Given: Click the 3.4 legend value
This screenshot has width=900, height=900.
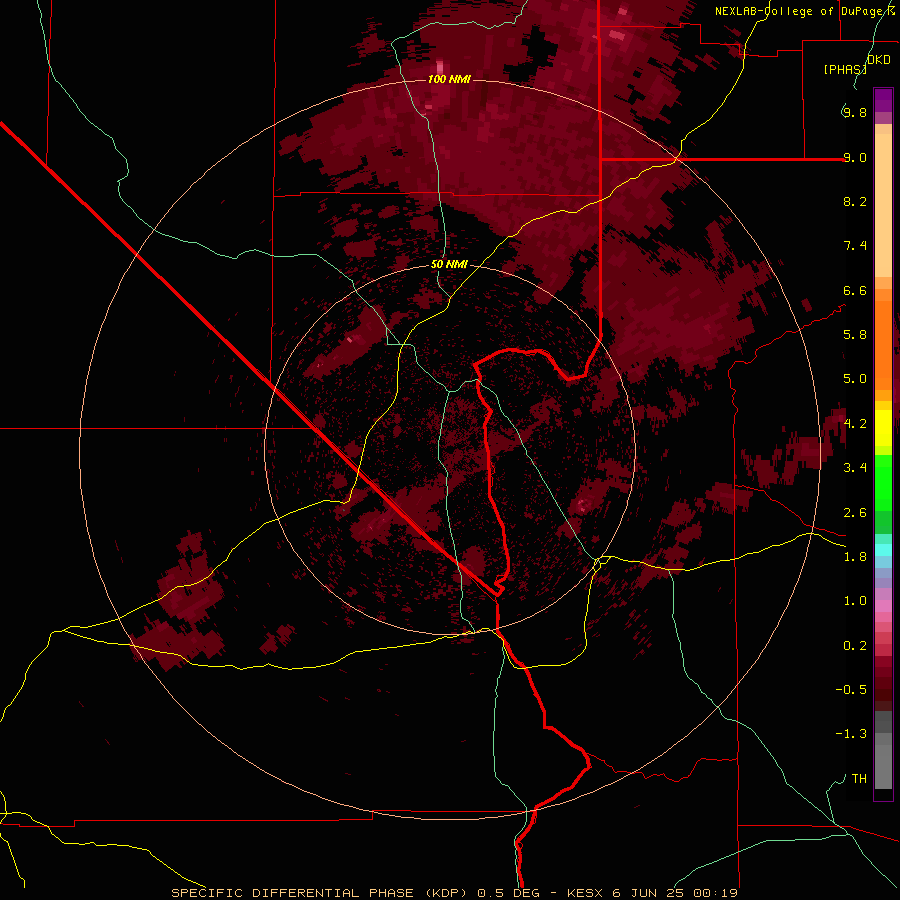Looking at the screenshot, I should (855, 468).
